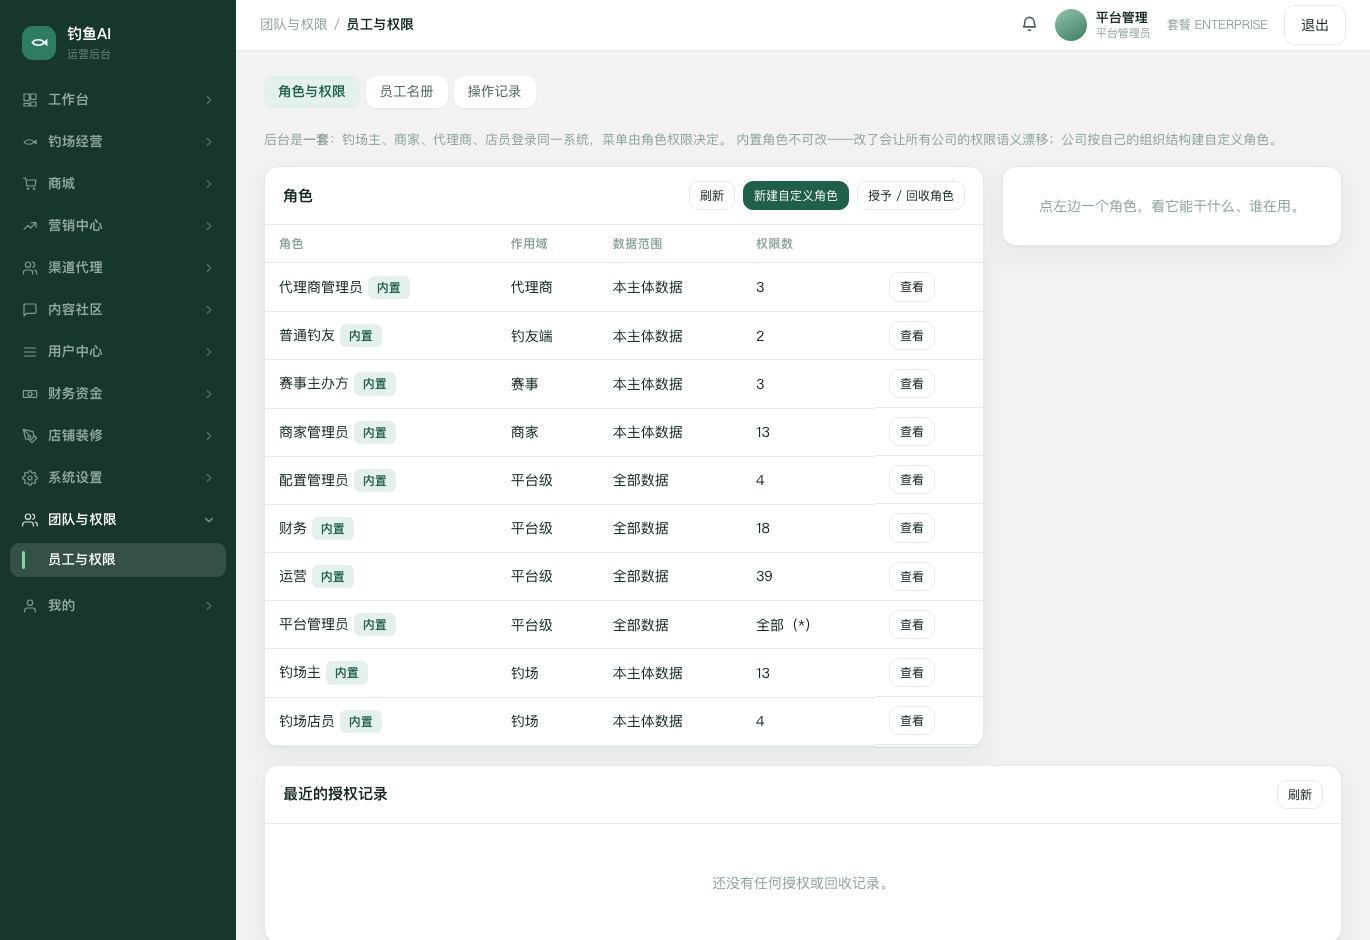Click the 团队与权限 users icon
The image size is (1370, 940).
[30, 520]
